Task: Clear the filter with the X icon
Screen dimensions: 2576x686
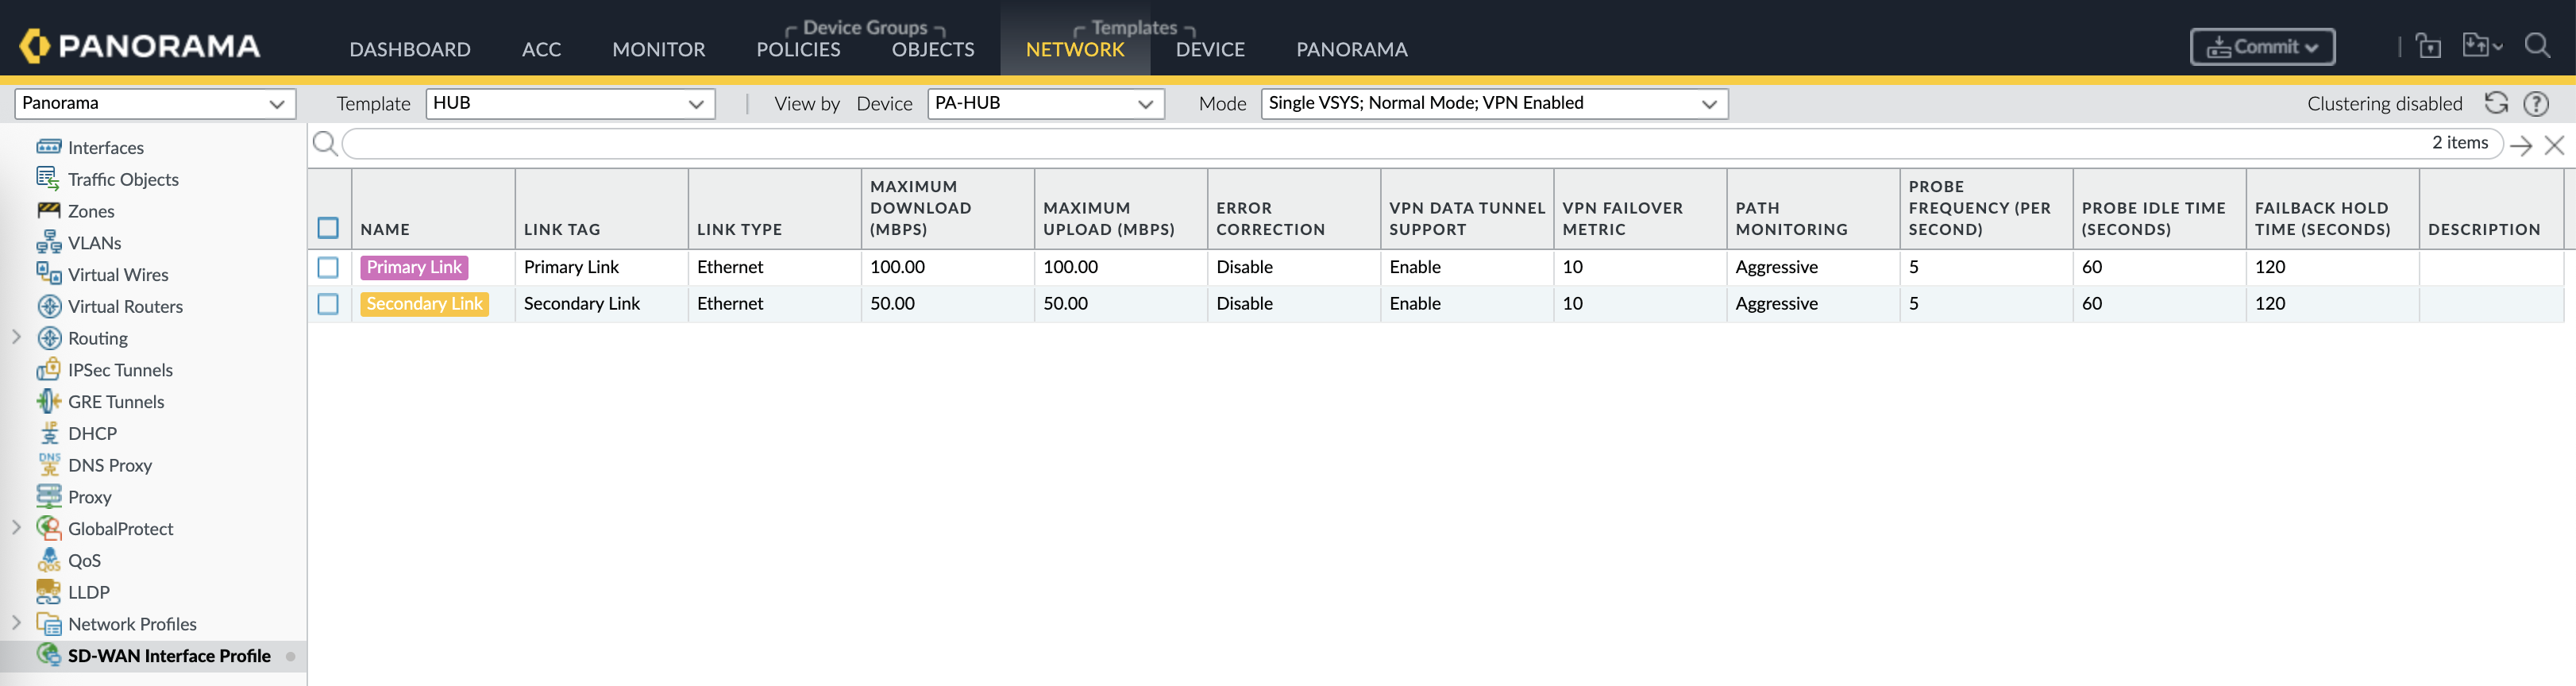Action: click(x=2554, y=145)
